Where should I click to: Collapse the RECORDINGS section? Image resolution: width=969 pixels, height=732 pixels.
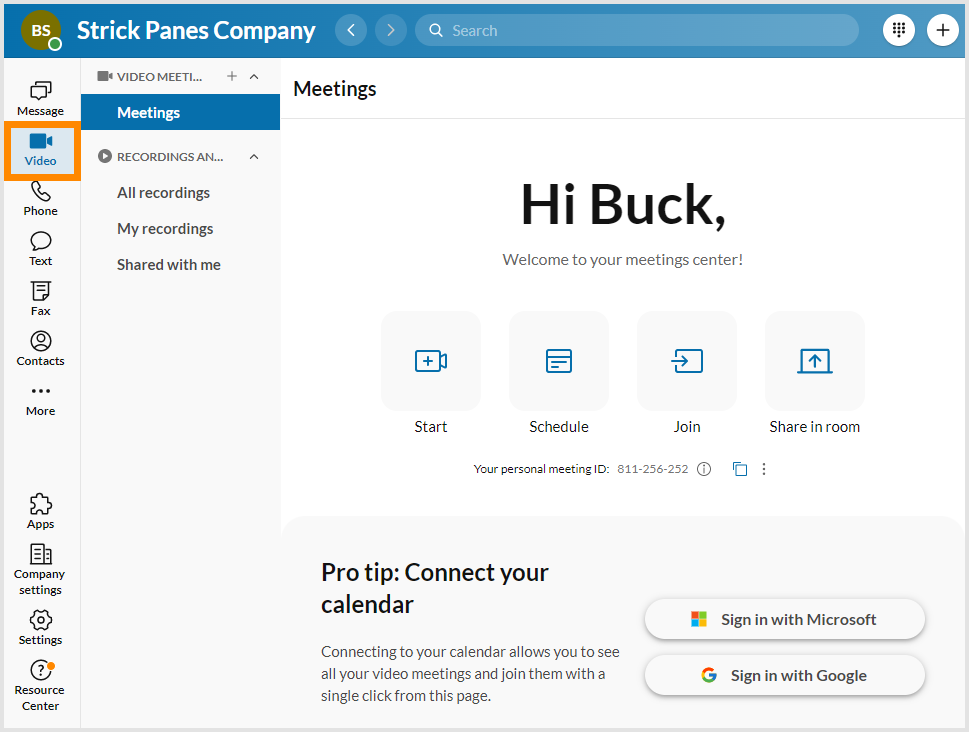click(x=253, y=156)
